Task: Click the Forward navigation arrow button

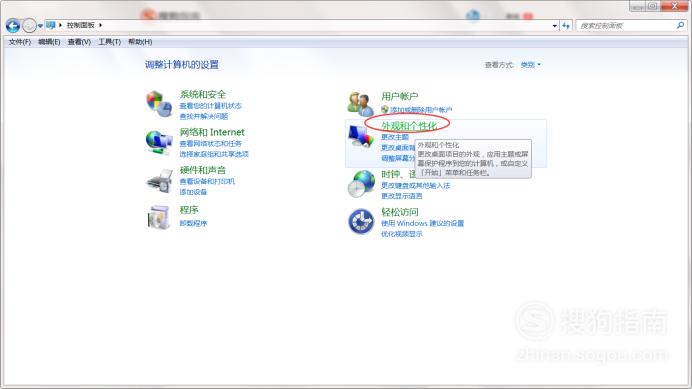Action: (x=29, y=26)
